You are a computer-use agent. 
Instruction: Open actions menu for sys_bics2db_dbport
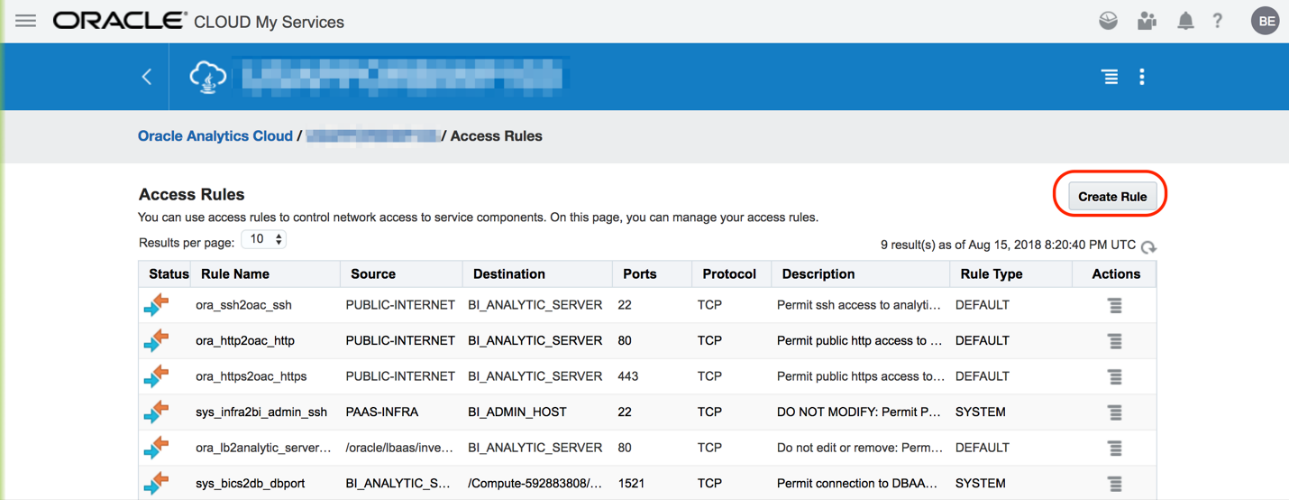click(x=1115, y=484)
